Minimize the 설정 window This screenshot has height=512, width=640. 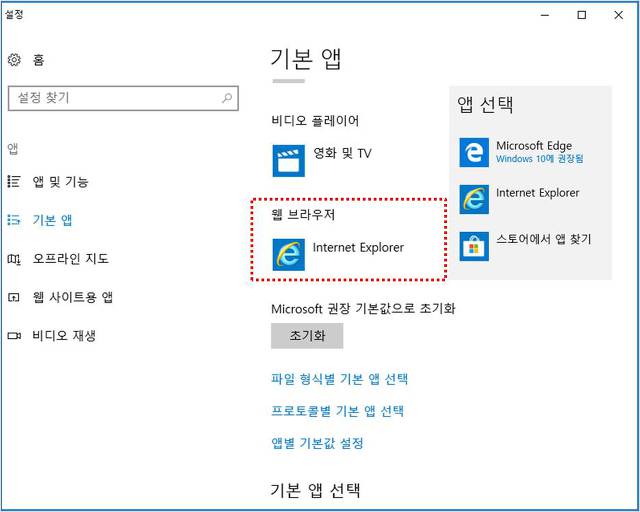(545, 15)
